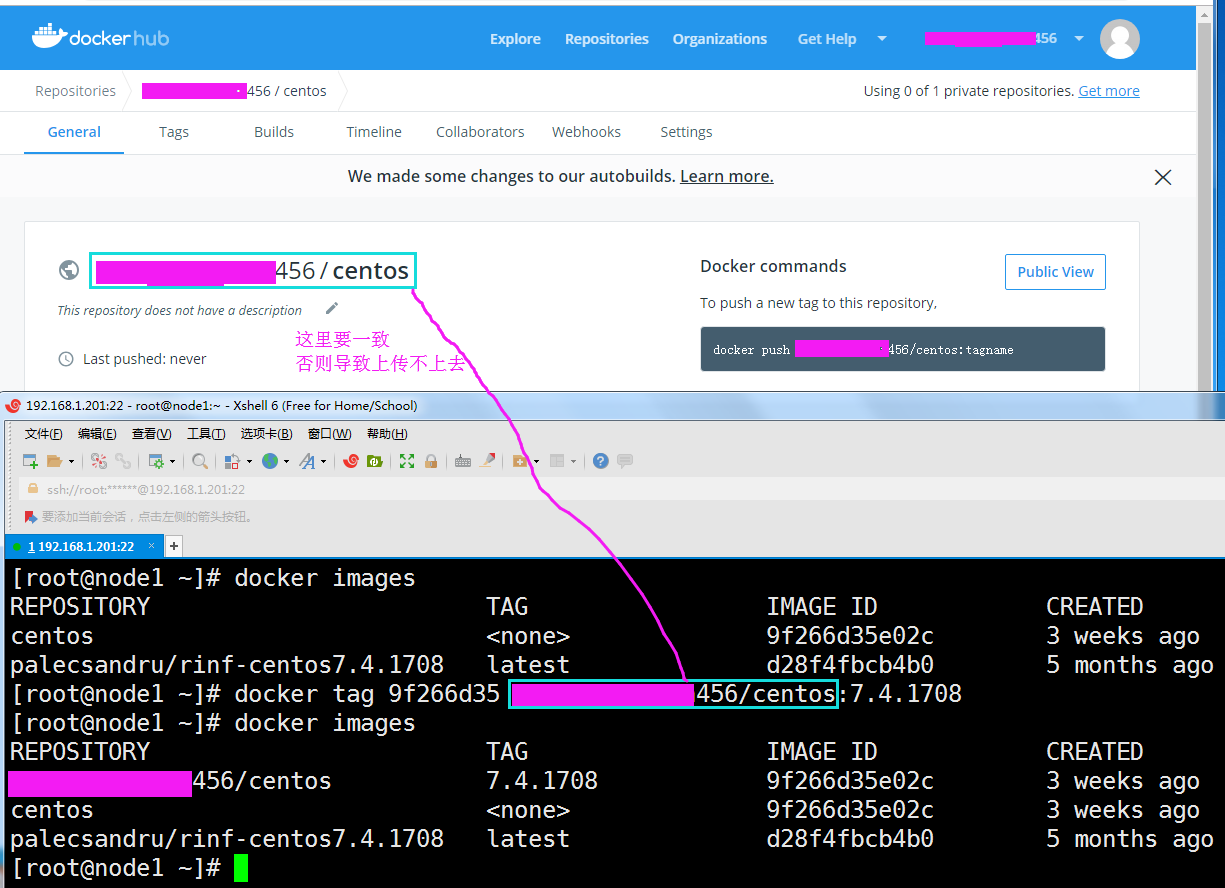This screenshot has height=888, width=1225.
Task: Click the clock icon beside Last pushed
Action: click(66, 359)
